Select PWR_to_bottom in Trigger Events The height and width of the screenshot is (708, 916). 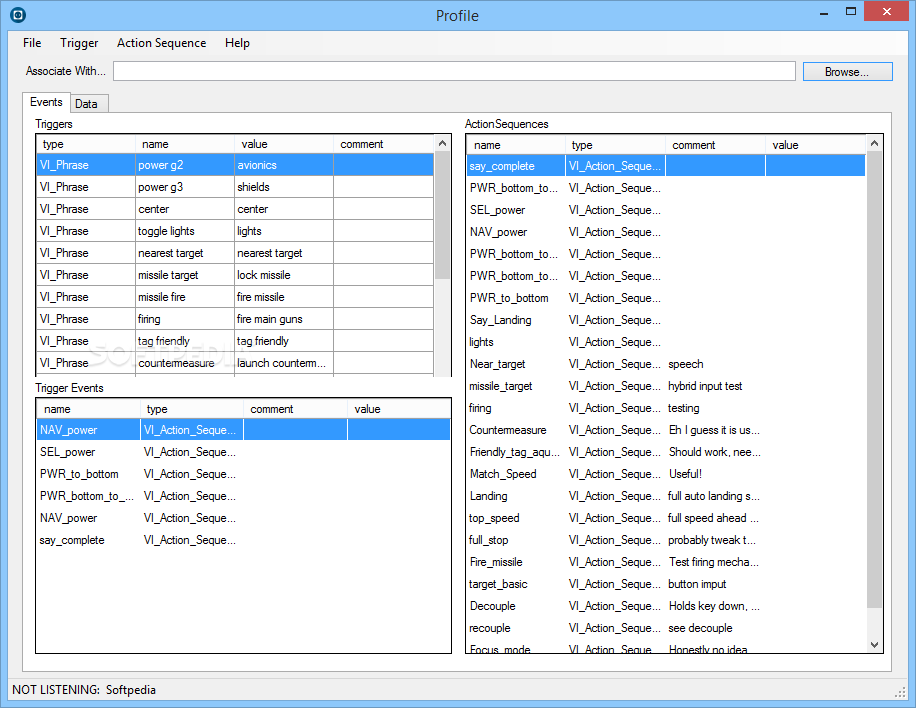(x=244, y=474)
